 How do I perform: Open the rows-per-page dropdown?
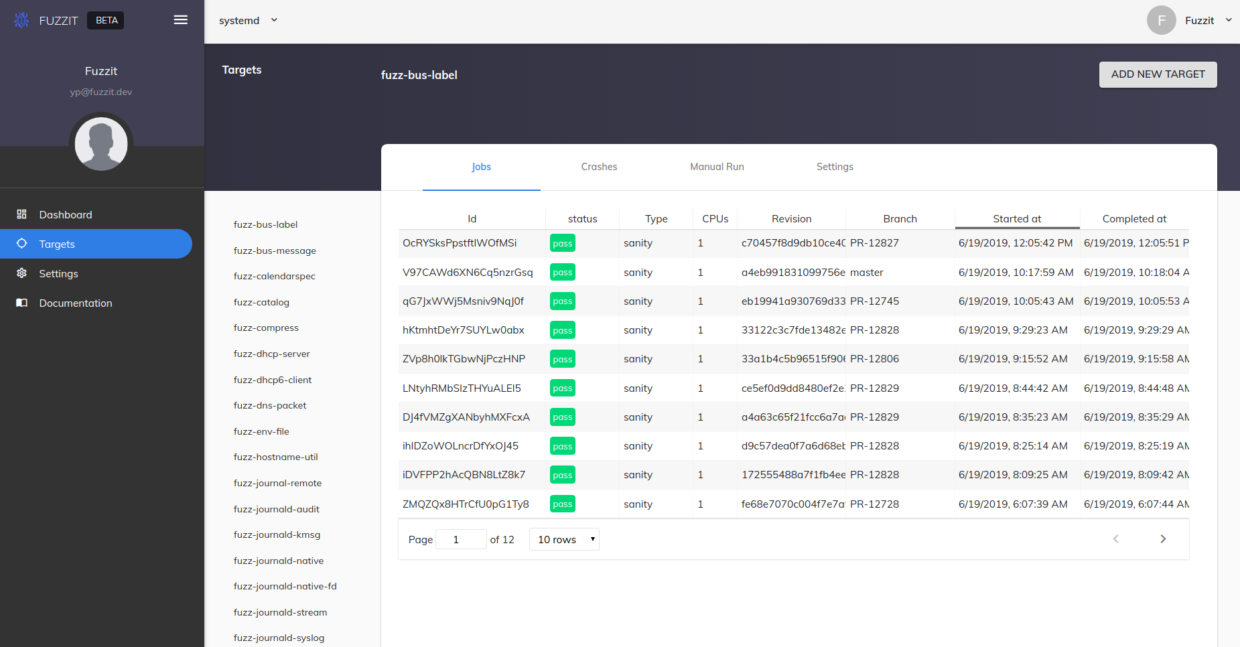coord(563,538)
